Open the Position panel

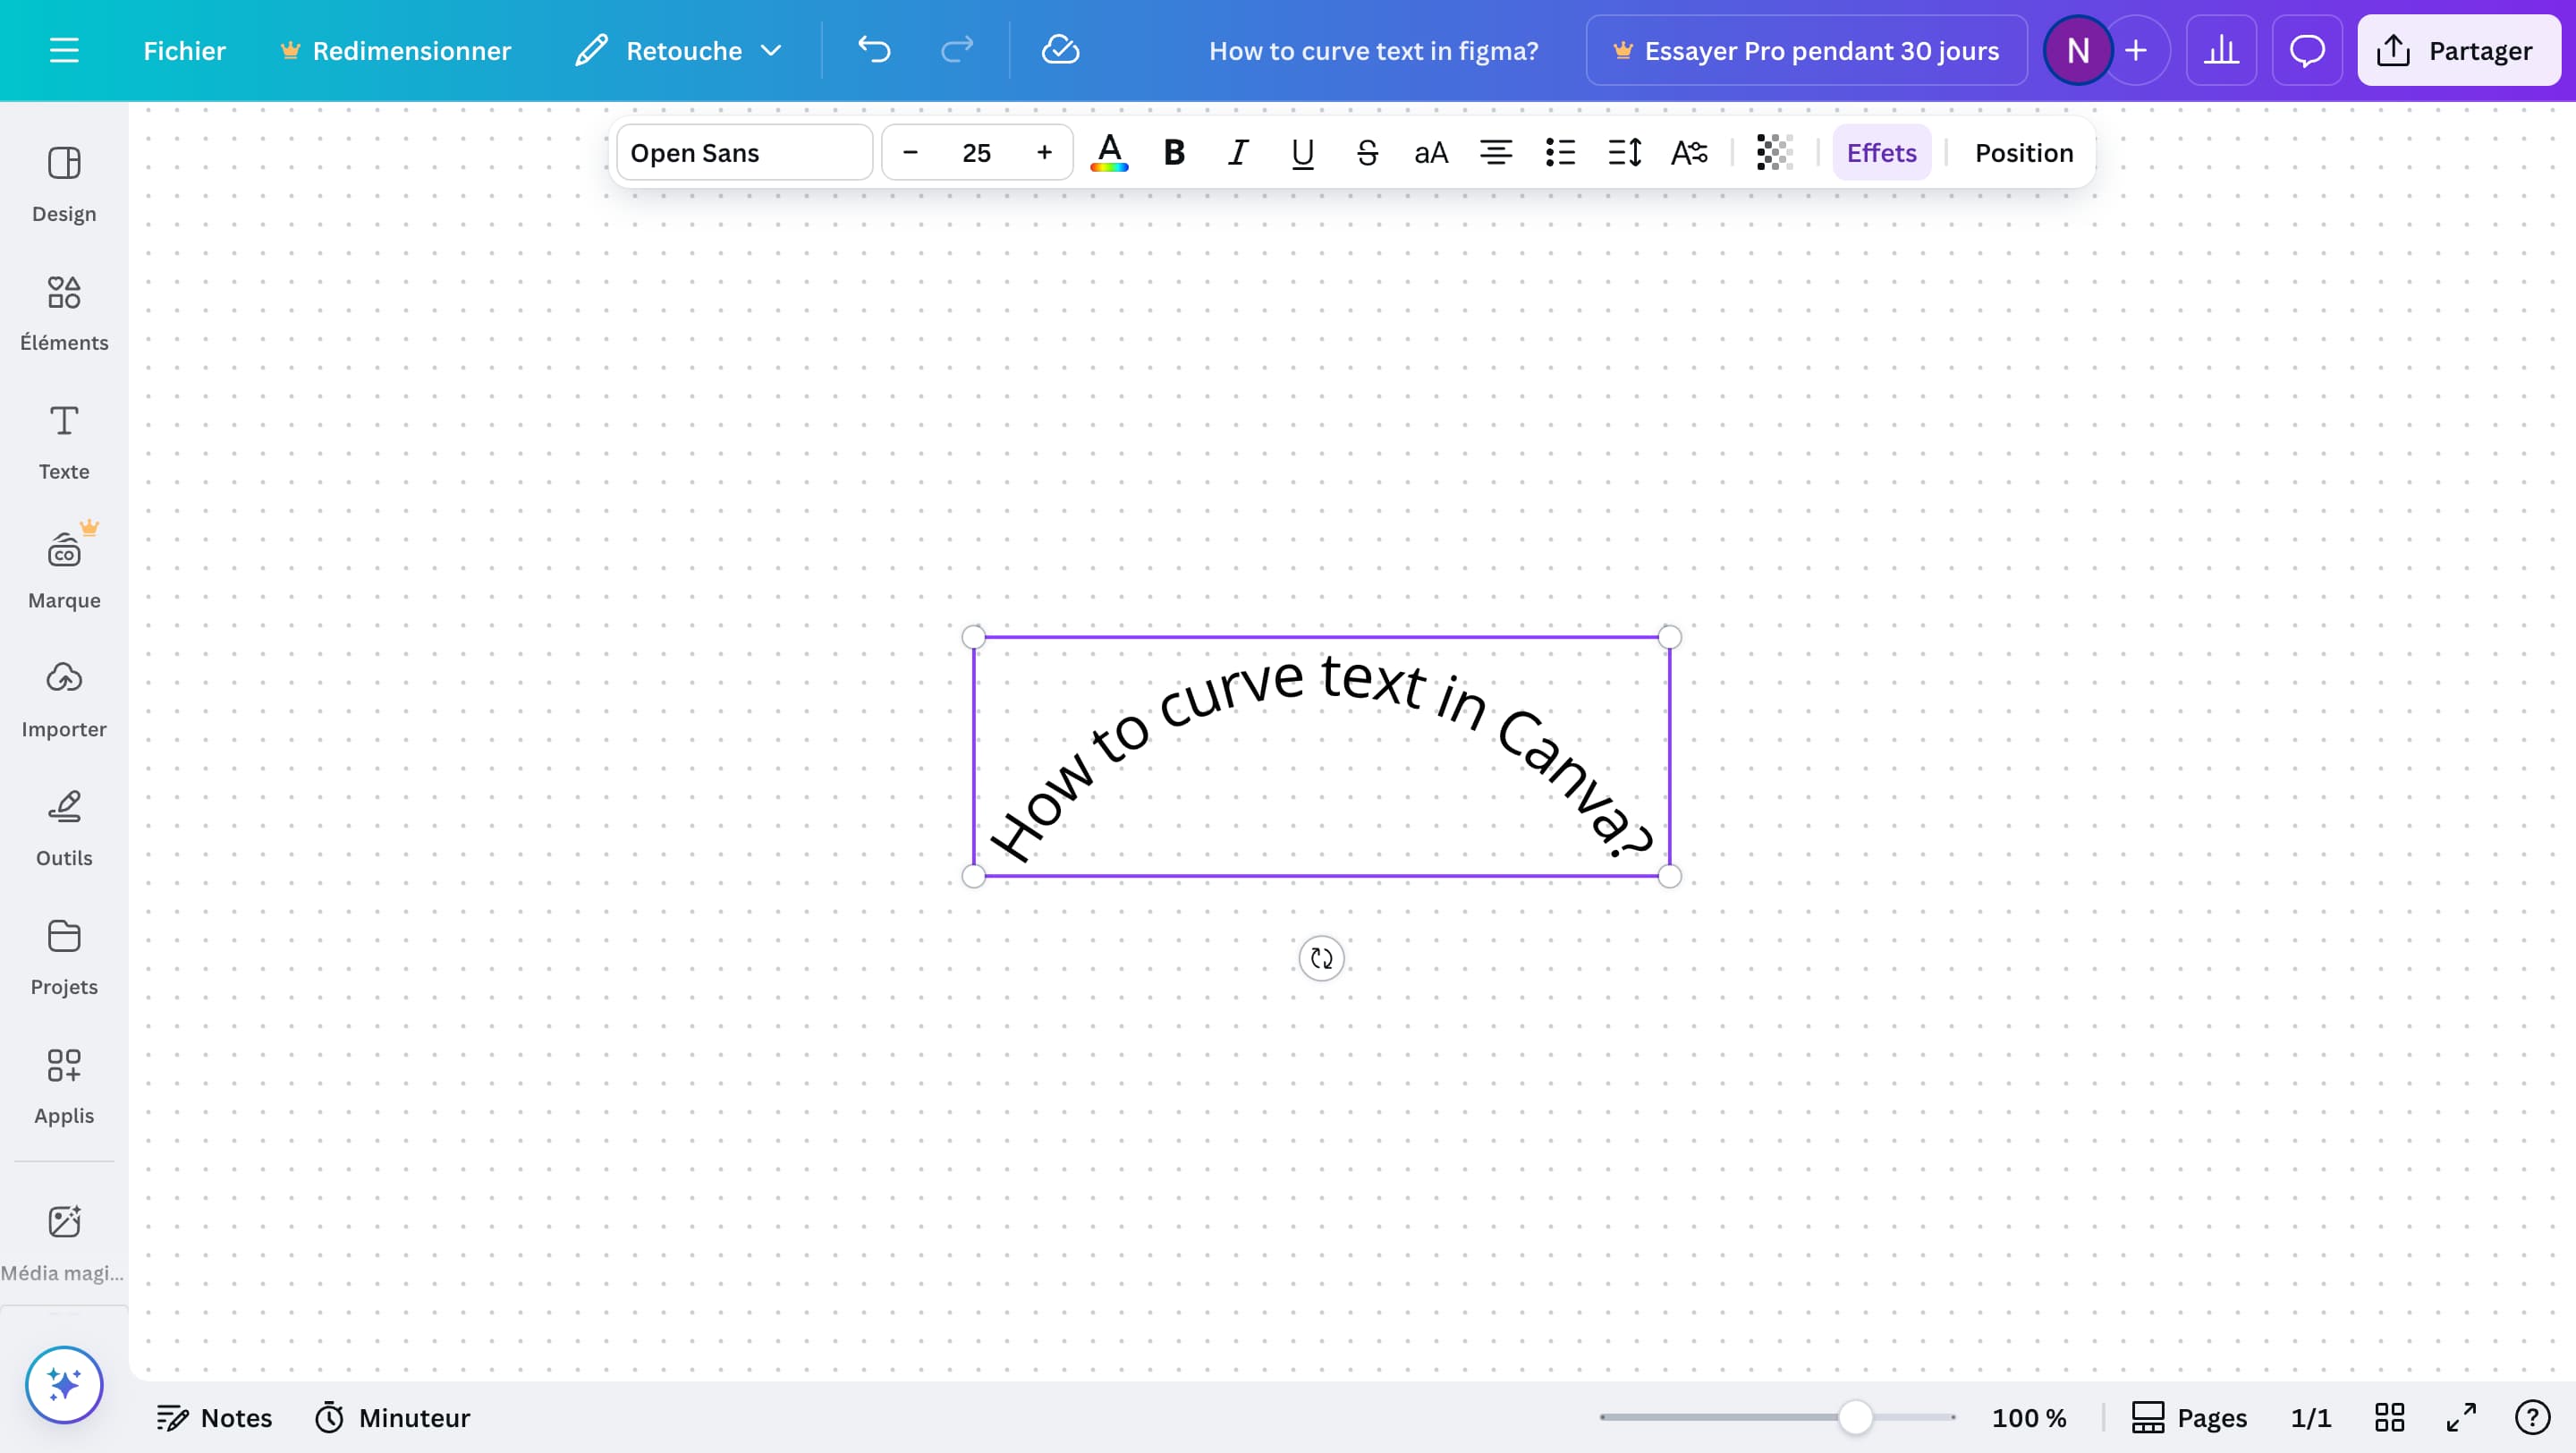point(2024,153)
